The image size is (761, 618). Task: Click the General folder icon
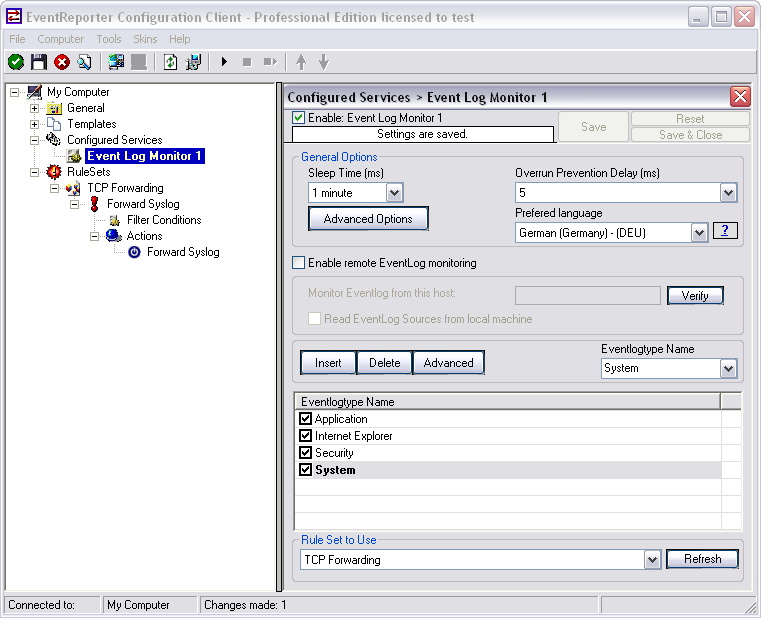54,108
